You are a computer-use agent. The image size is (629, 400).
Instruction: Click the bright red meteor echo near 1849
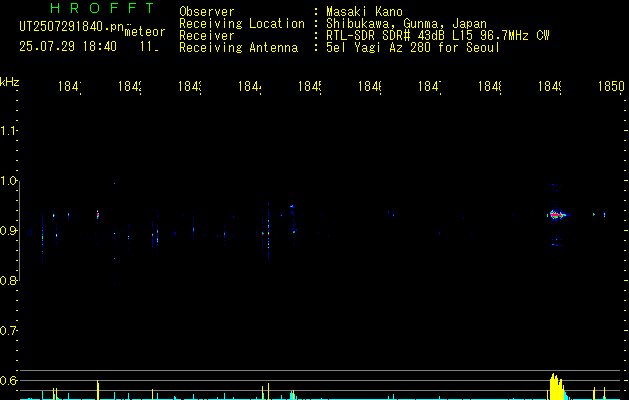(x=556, y=215)
